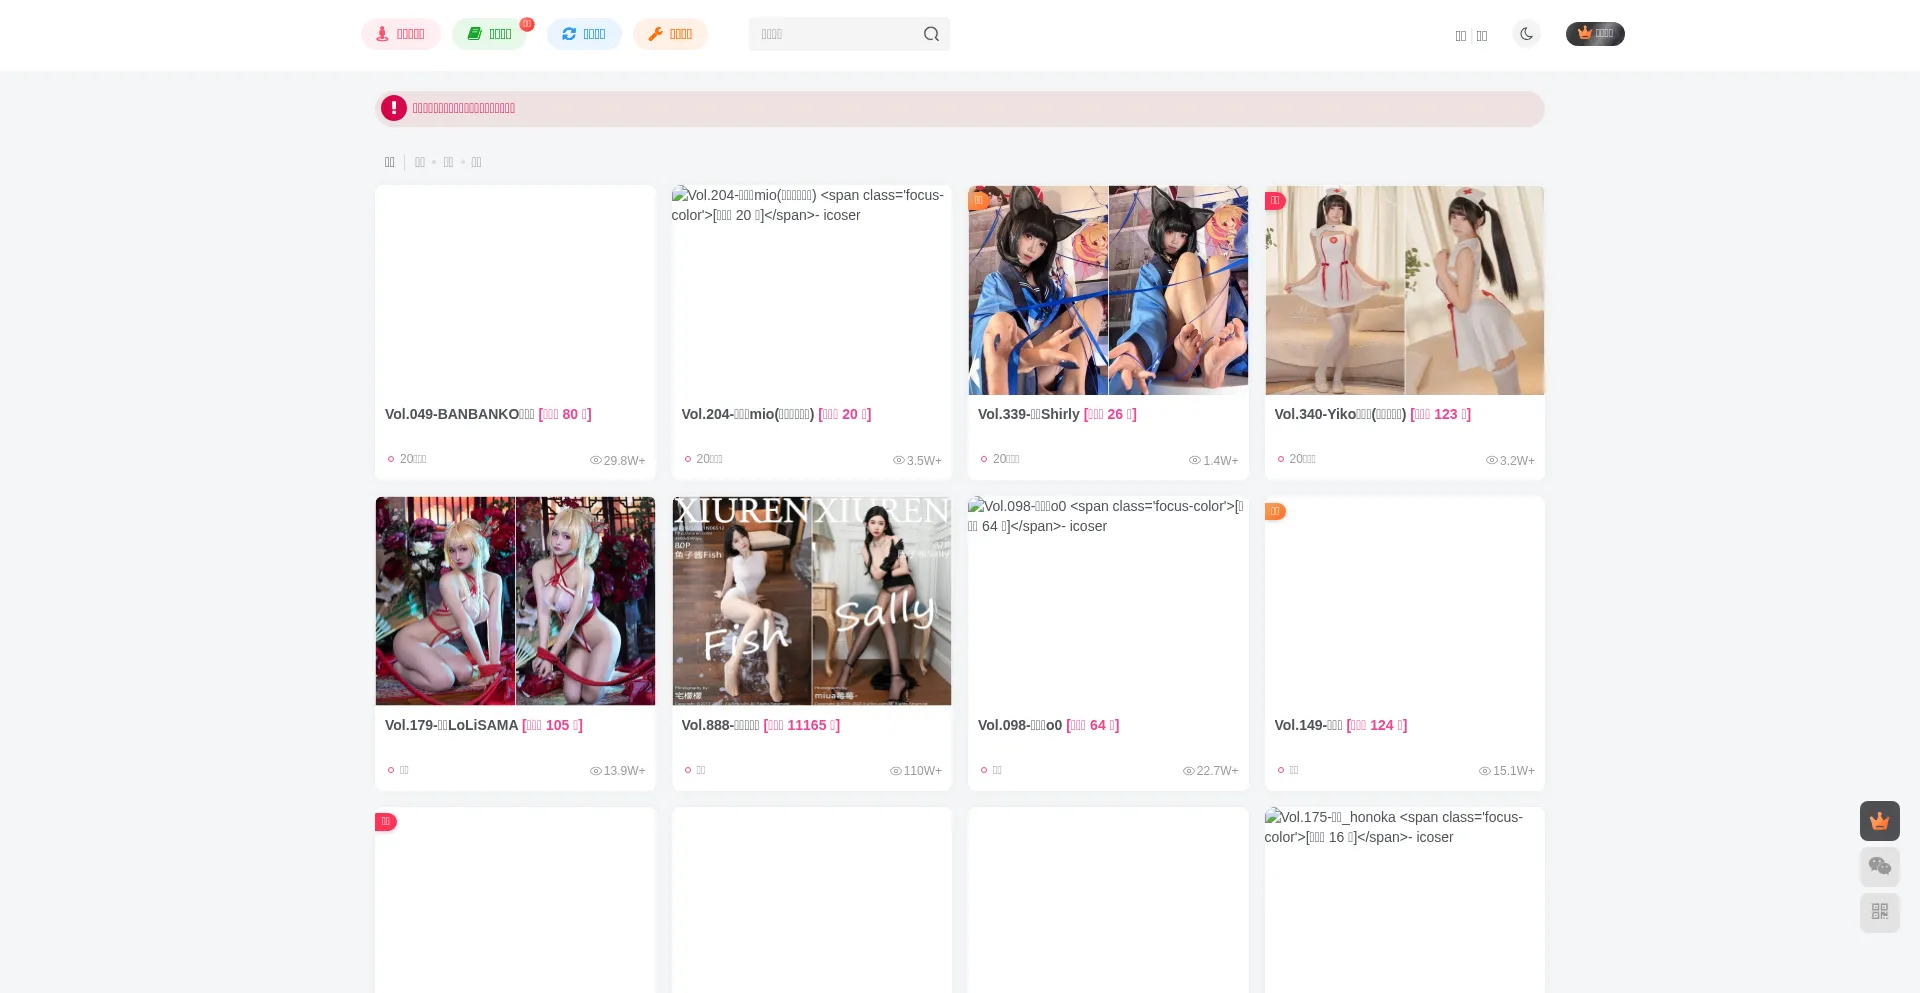Screen dimensions: 1920x993
Task: Open Vol.888 XIUREN Fish Sally thumbnail
Action: coord(812,601)
